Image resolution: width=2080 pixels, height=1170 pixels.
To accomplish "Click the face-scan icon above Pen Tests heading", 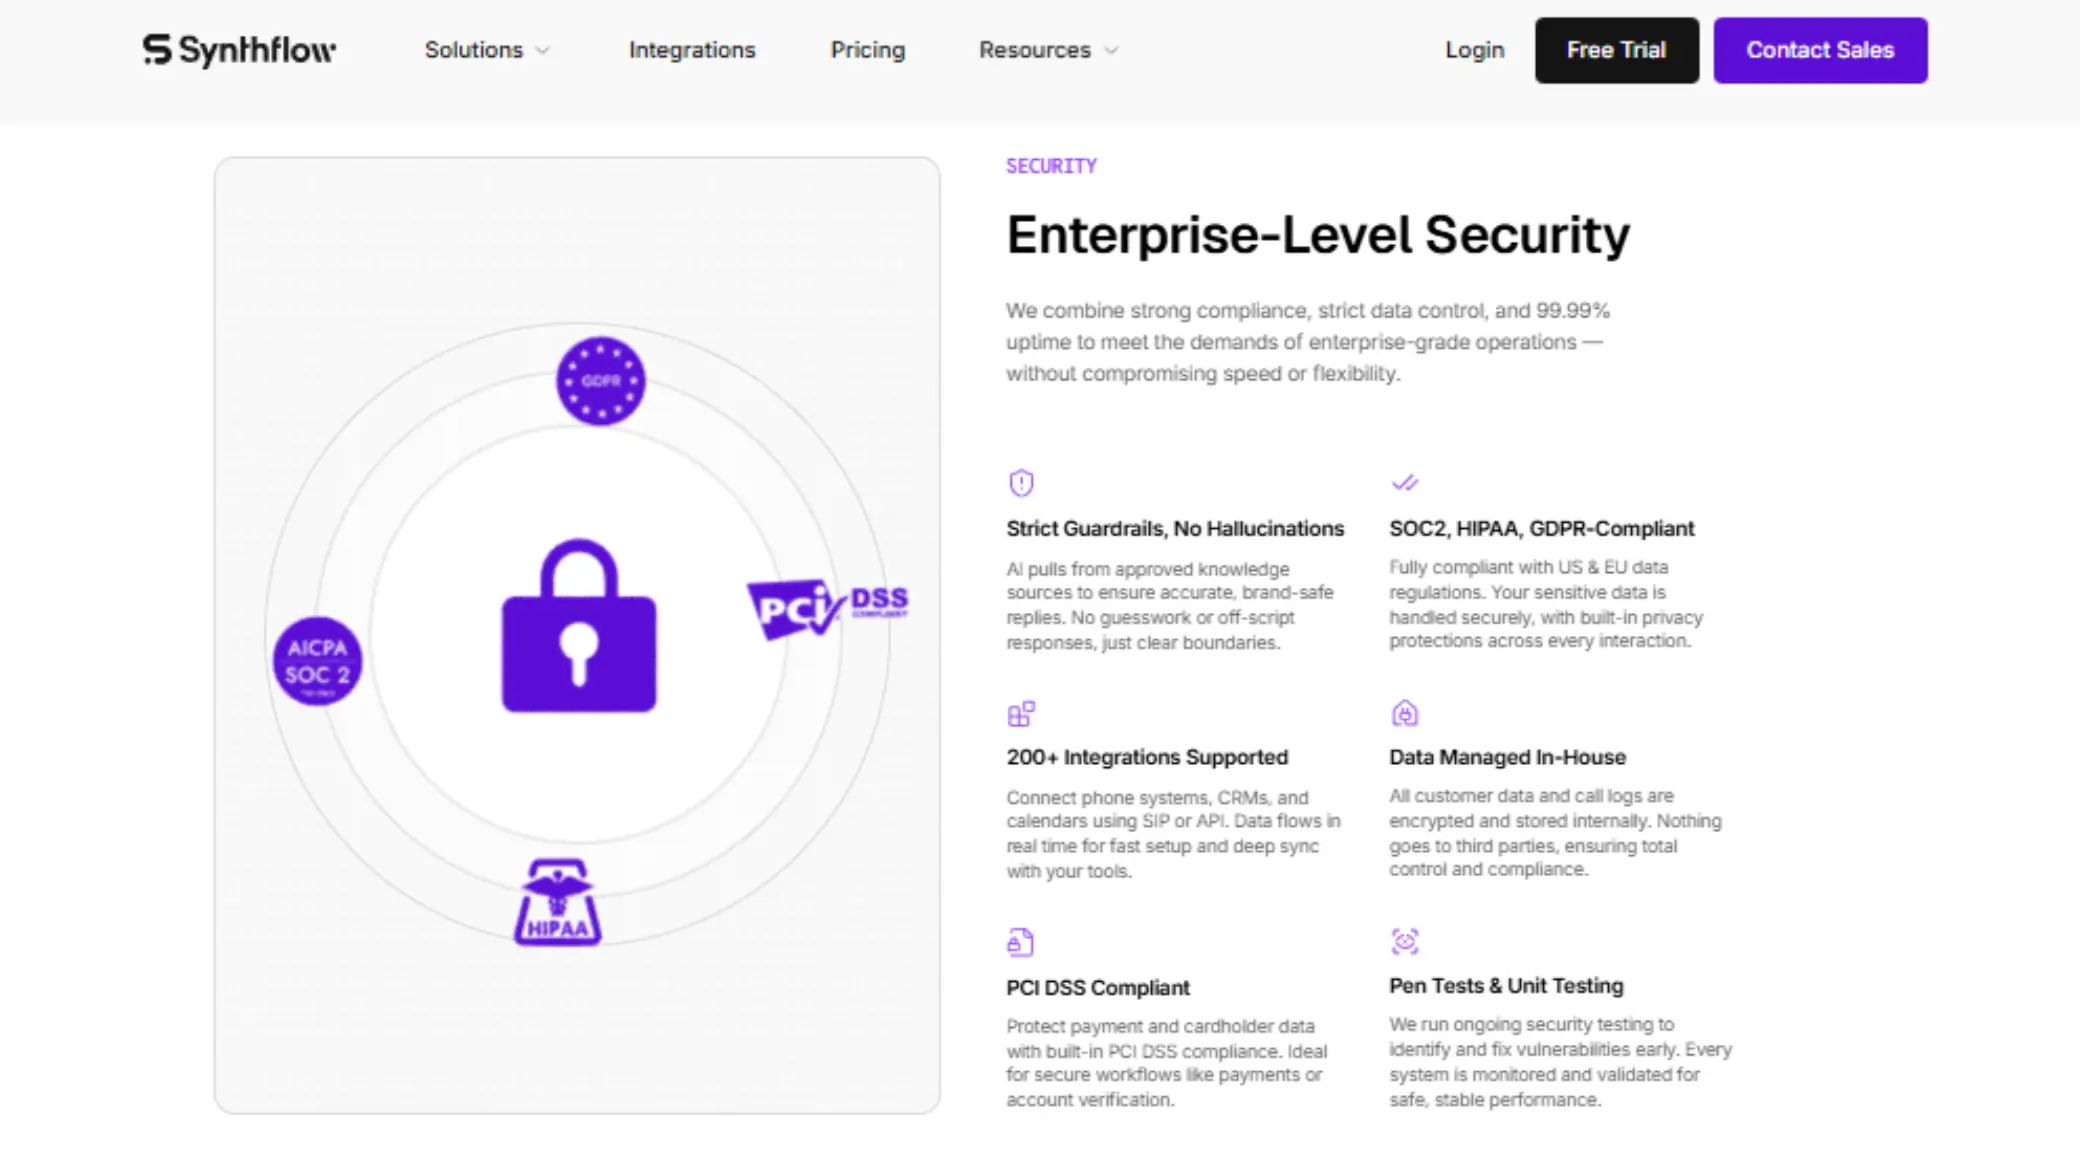I will click(1405, 941).
